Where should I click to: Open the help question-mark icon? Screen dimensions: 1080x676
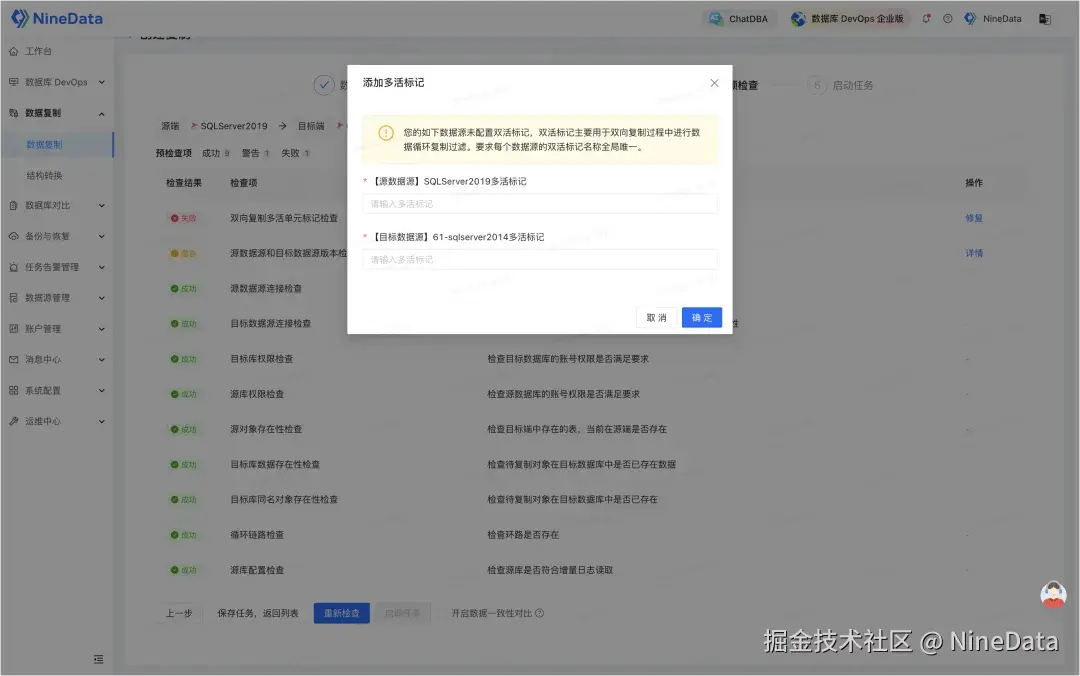point(947,18)
